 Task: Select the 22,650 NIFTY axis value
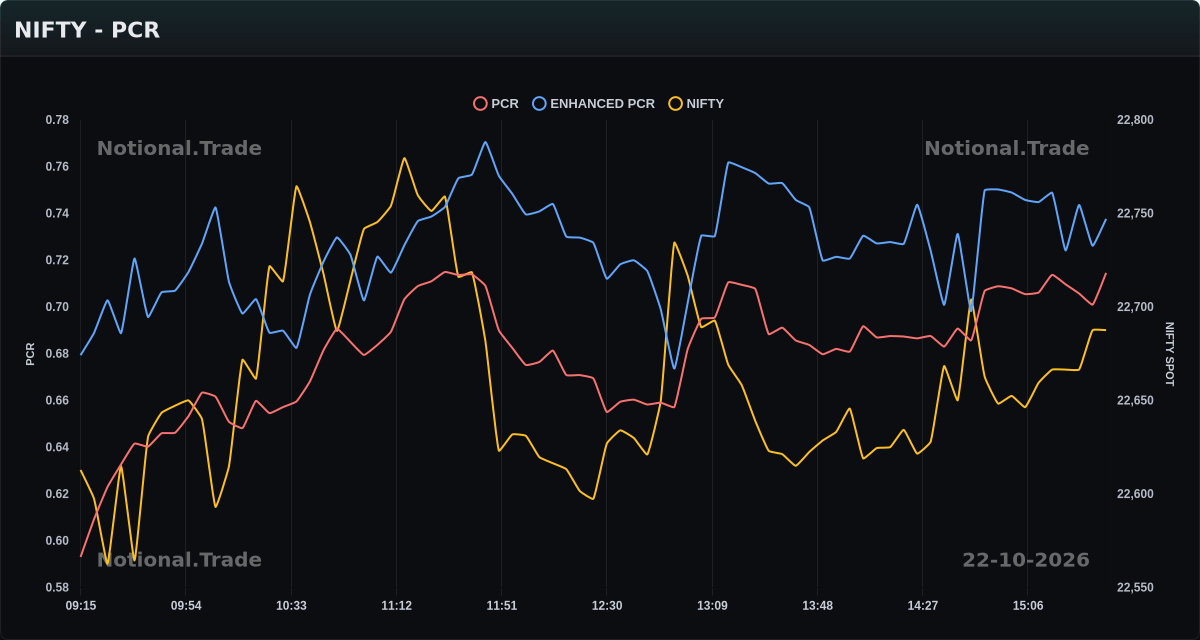[x=1135, y=401]
